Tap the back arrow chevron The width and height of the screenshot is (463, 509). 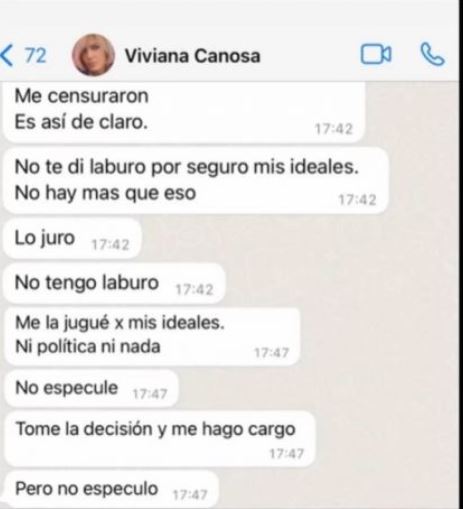point(7,56)
